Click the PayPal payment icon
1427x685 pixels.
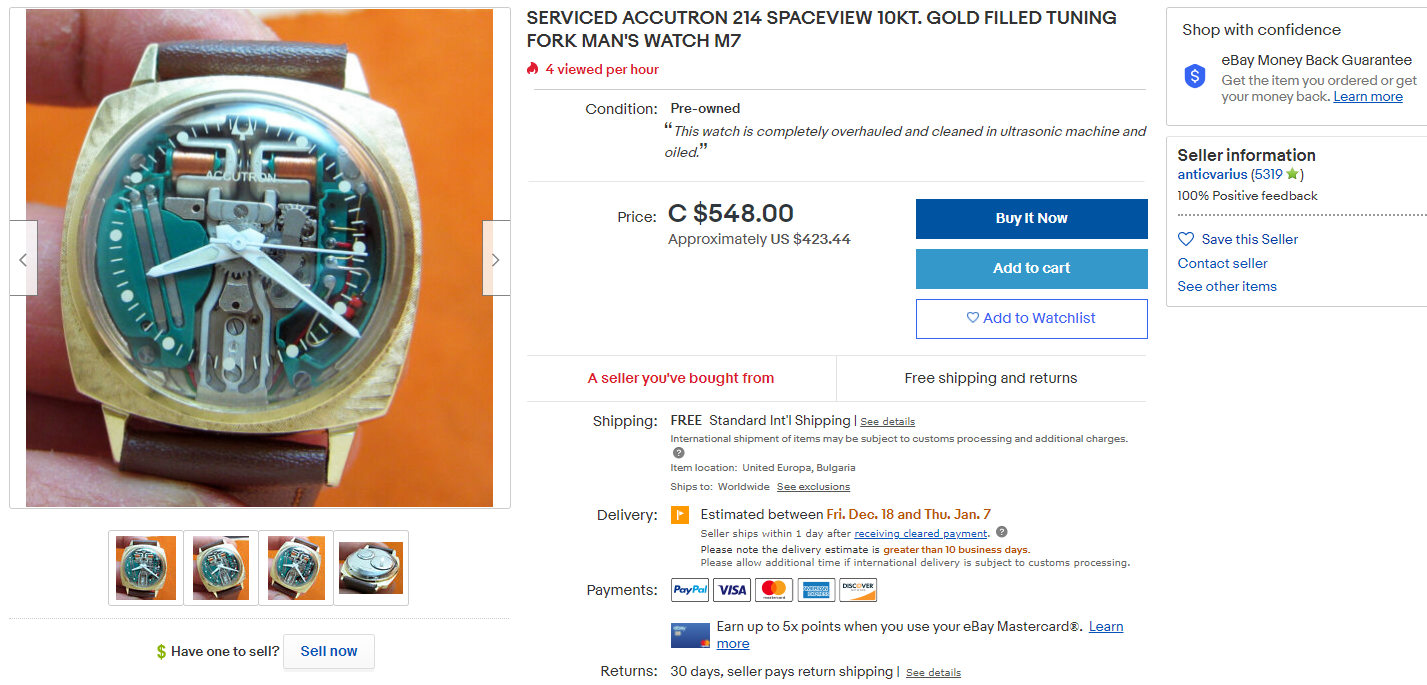point(690,590)
